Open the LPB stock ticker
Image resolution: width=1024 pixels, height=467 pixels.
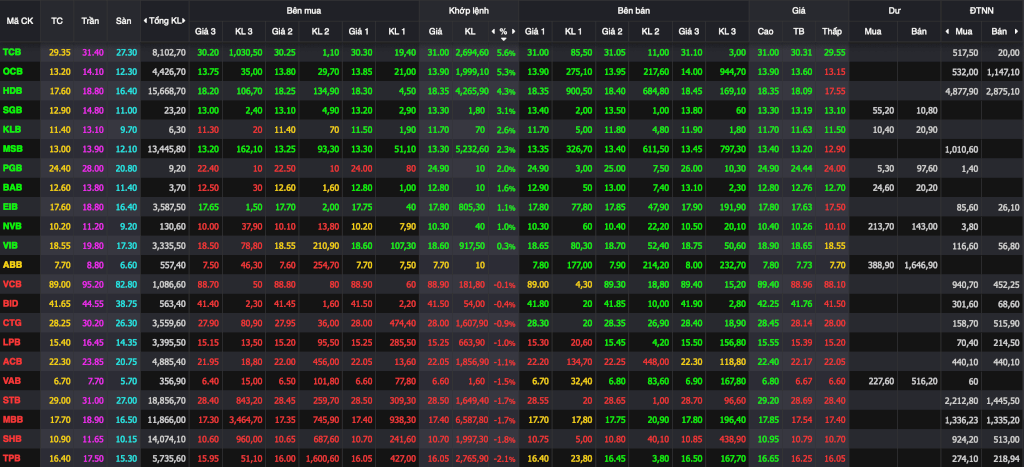click(x=11, y=342)
